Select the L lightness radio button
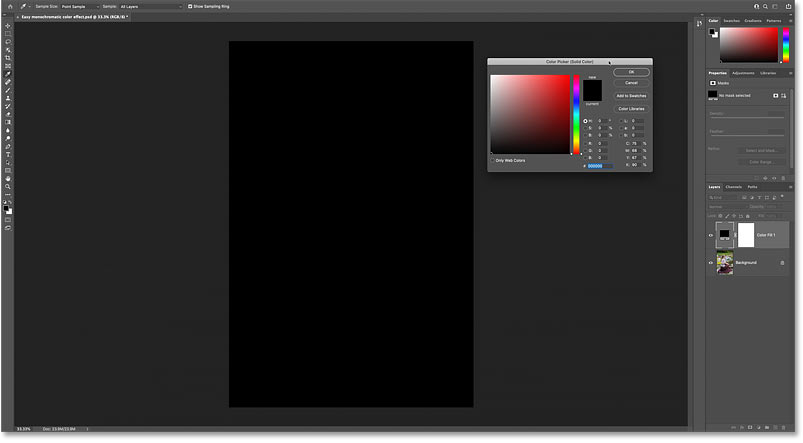This screenshot has width=803, height=443. click(x=621, y=121)
